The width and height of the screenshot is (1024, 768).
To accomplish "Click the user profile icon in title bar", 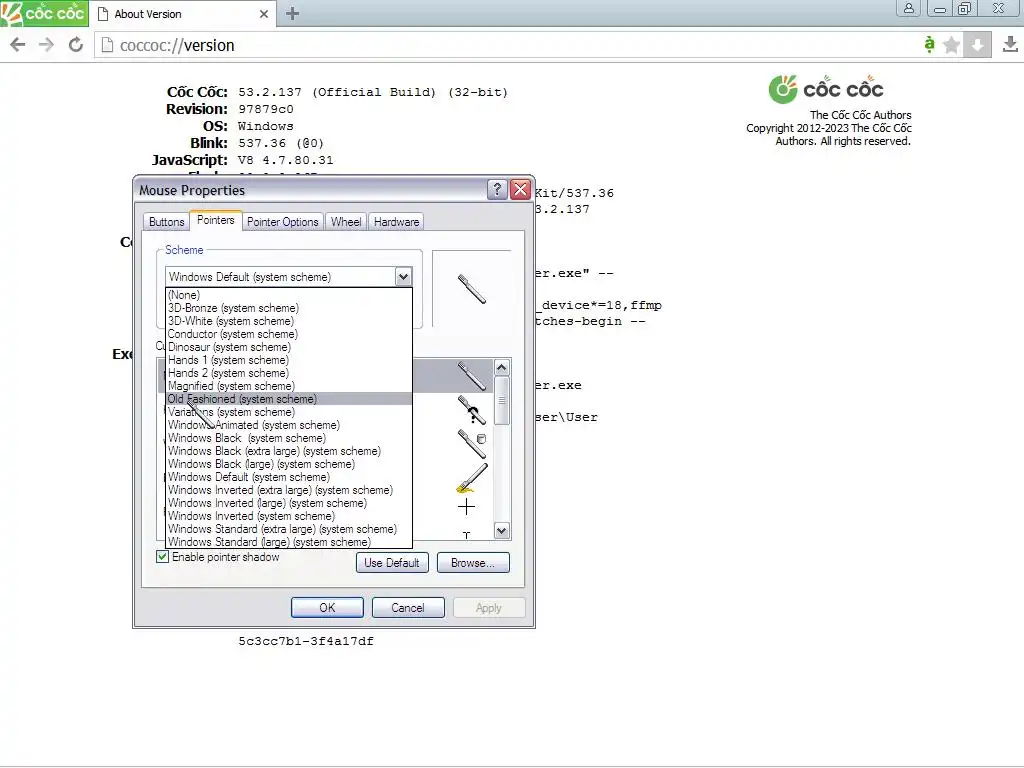I will [908, 8].
